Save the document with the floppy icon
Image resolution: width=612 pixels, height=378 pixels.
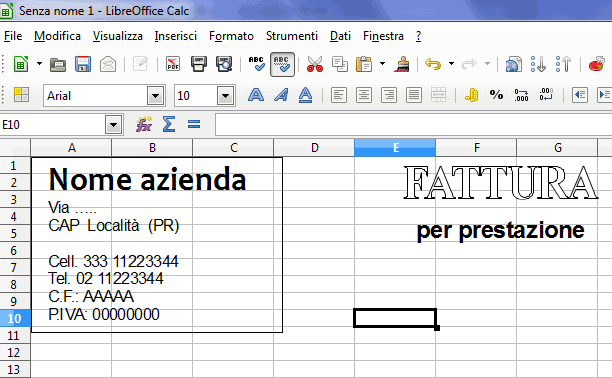(x=83, y=64)
